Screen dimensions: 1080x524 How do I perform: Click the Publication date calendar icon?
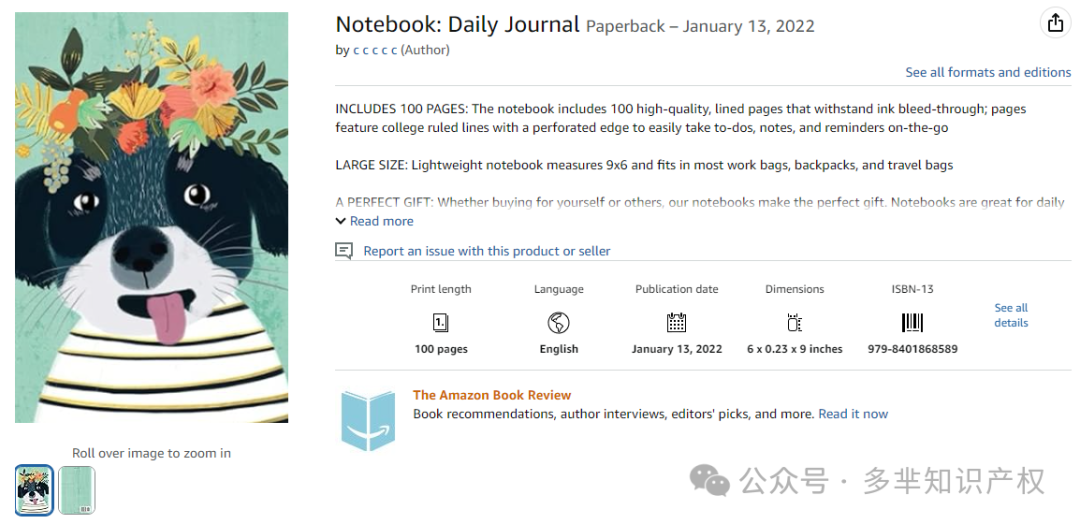click(x=676, y=322)
